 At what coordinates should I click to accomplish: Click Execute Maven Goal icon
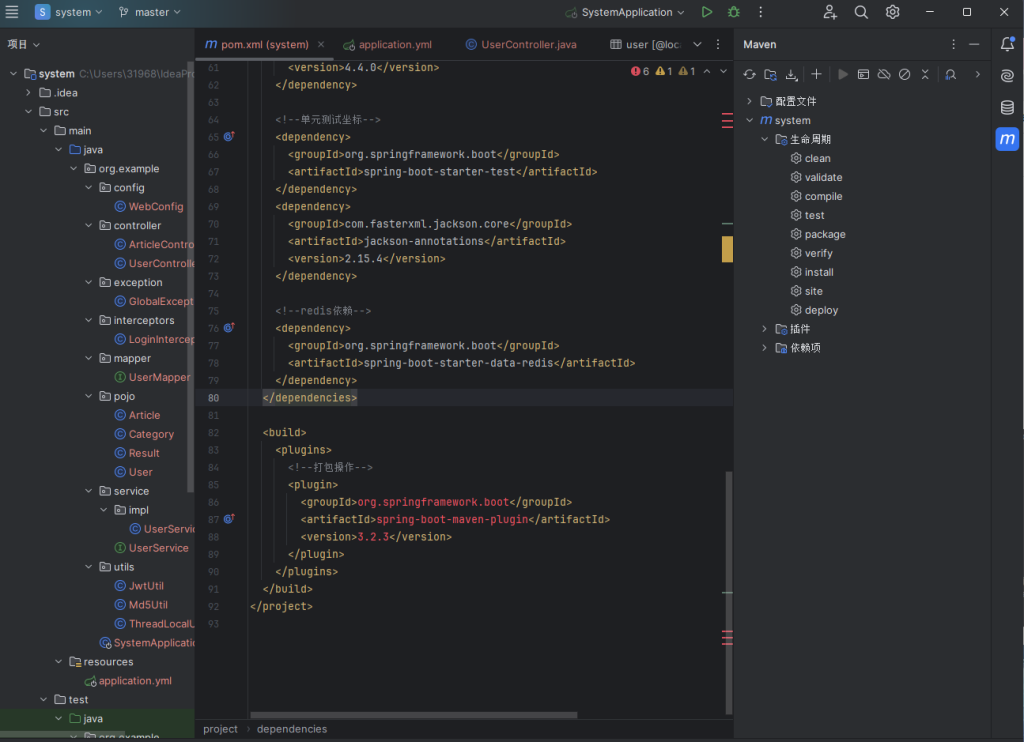pyautogui.click(x=863, y=74)
